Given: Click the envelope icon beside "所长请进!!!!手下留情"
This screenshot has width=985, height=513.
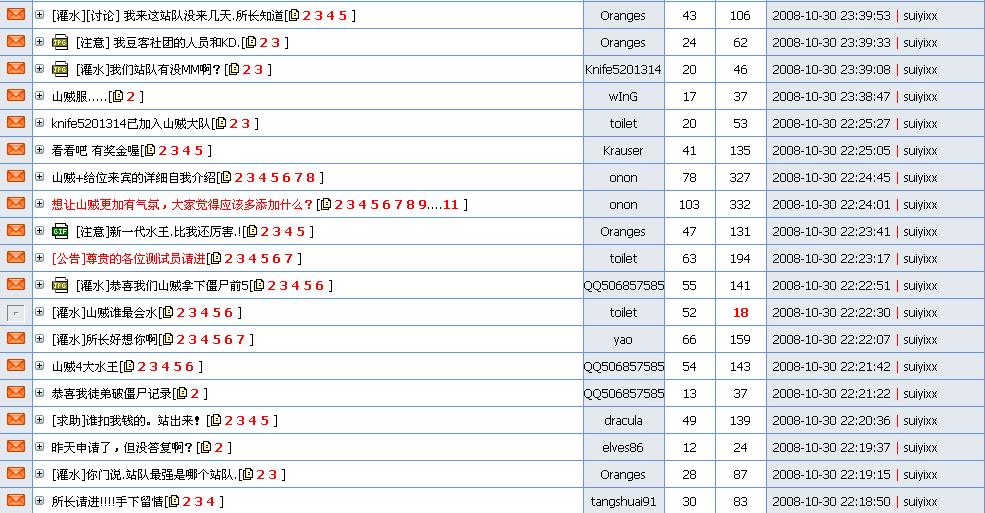Looking at the screenshot, I should click(16, 501).
